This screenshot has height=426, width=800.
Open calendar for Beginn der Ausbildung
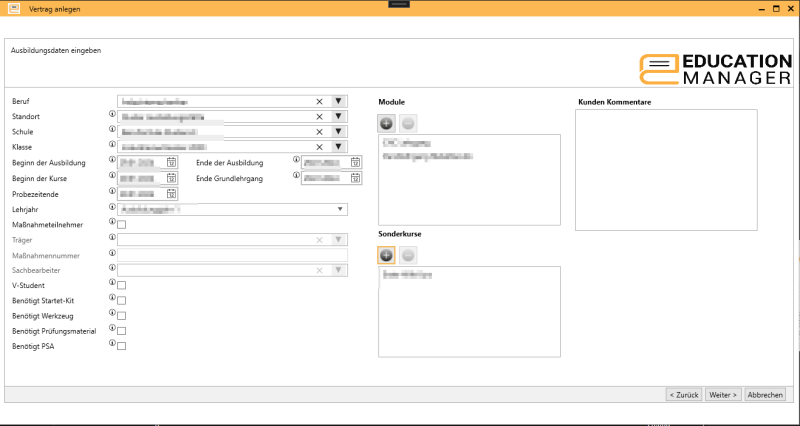tap(171, 162)
